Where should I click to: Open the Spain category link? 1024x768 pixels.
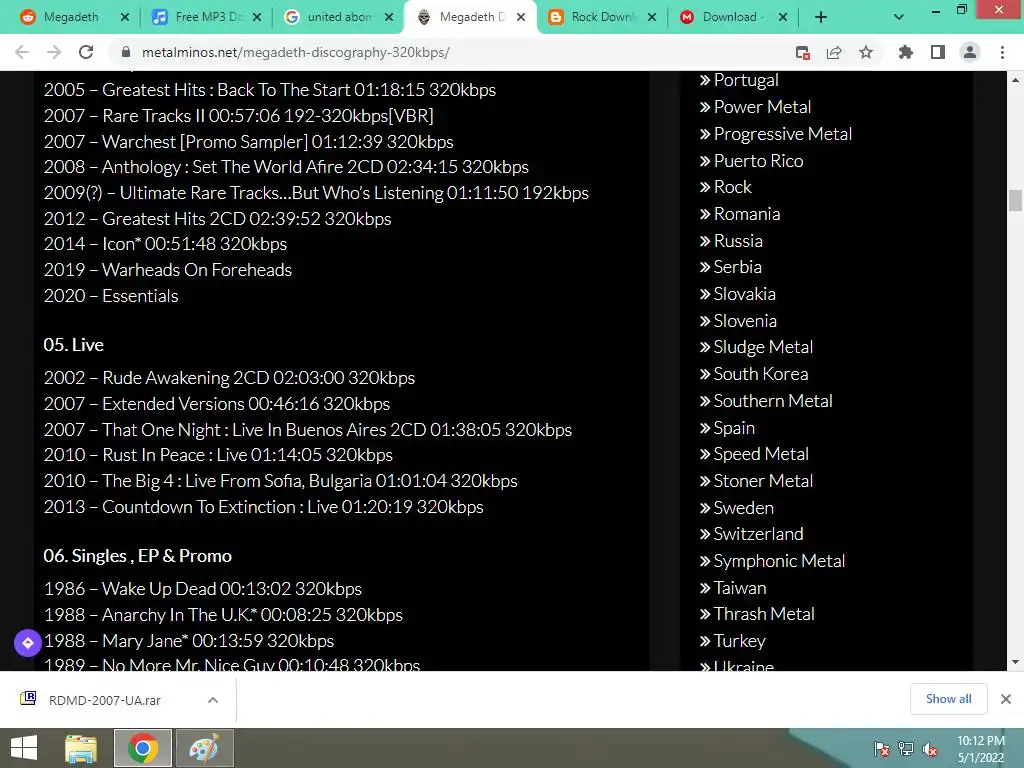point(734,428)
